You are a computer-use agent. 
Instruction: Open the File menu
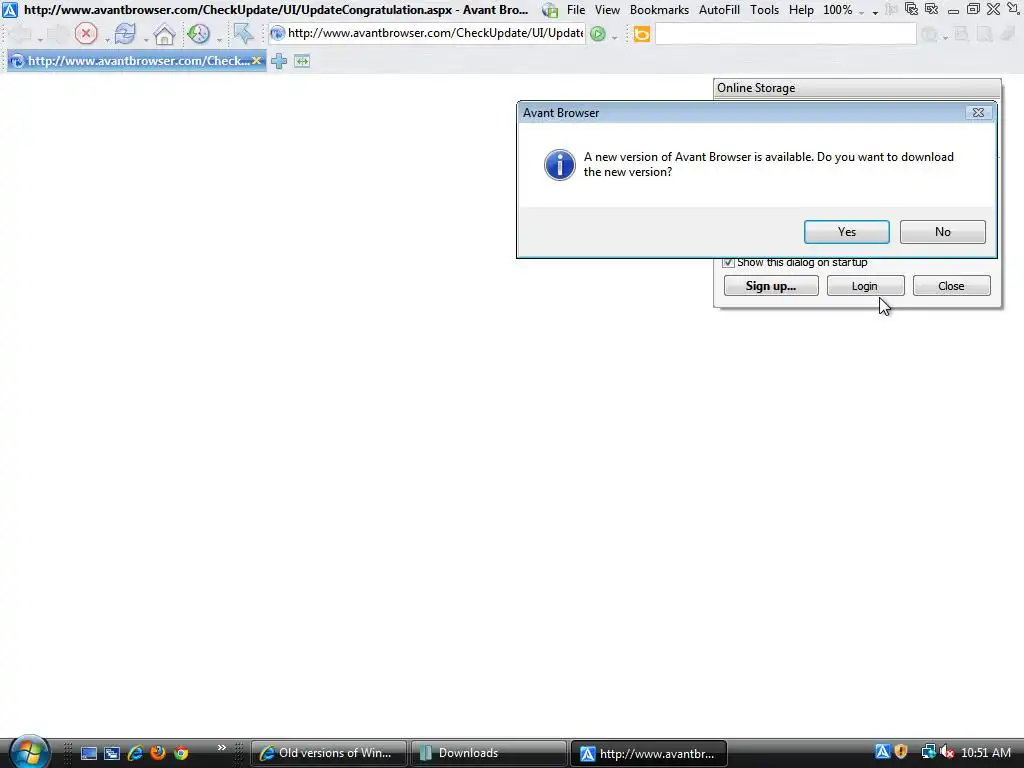point(576,10)
